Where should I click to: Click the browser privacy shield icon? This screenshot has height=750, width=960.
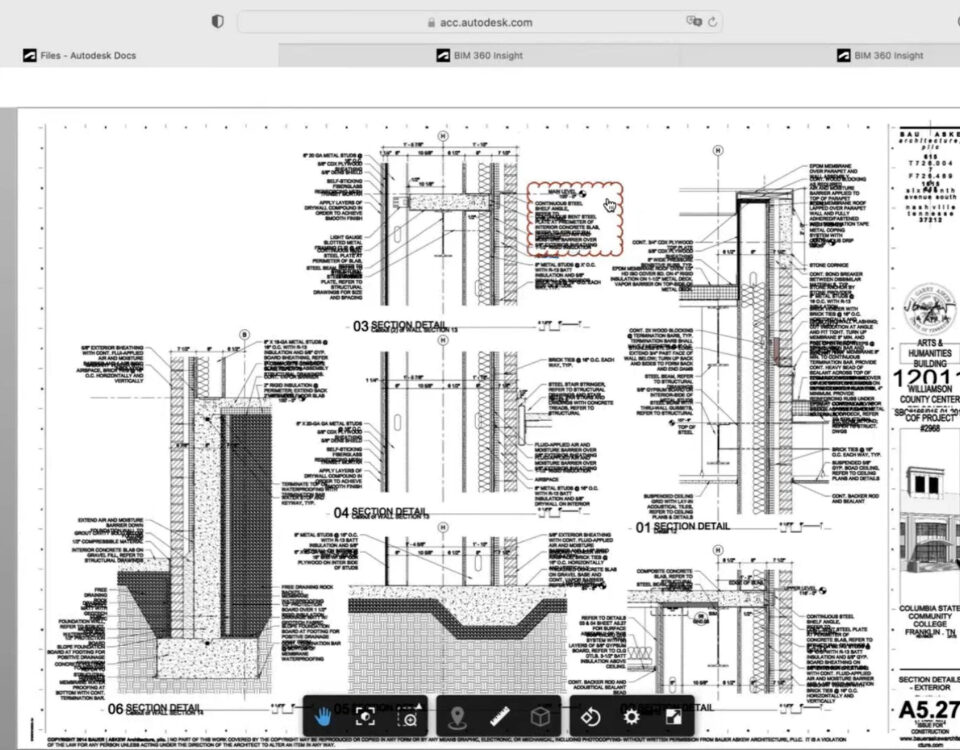click(216, 20)
